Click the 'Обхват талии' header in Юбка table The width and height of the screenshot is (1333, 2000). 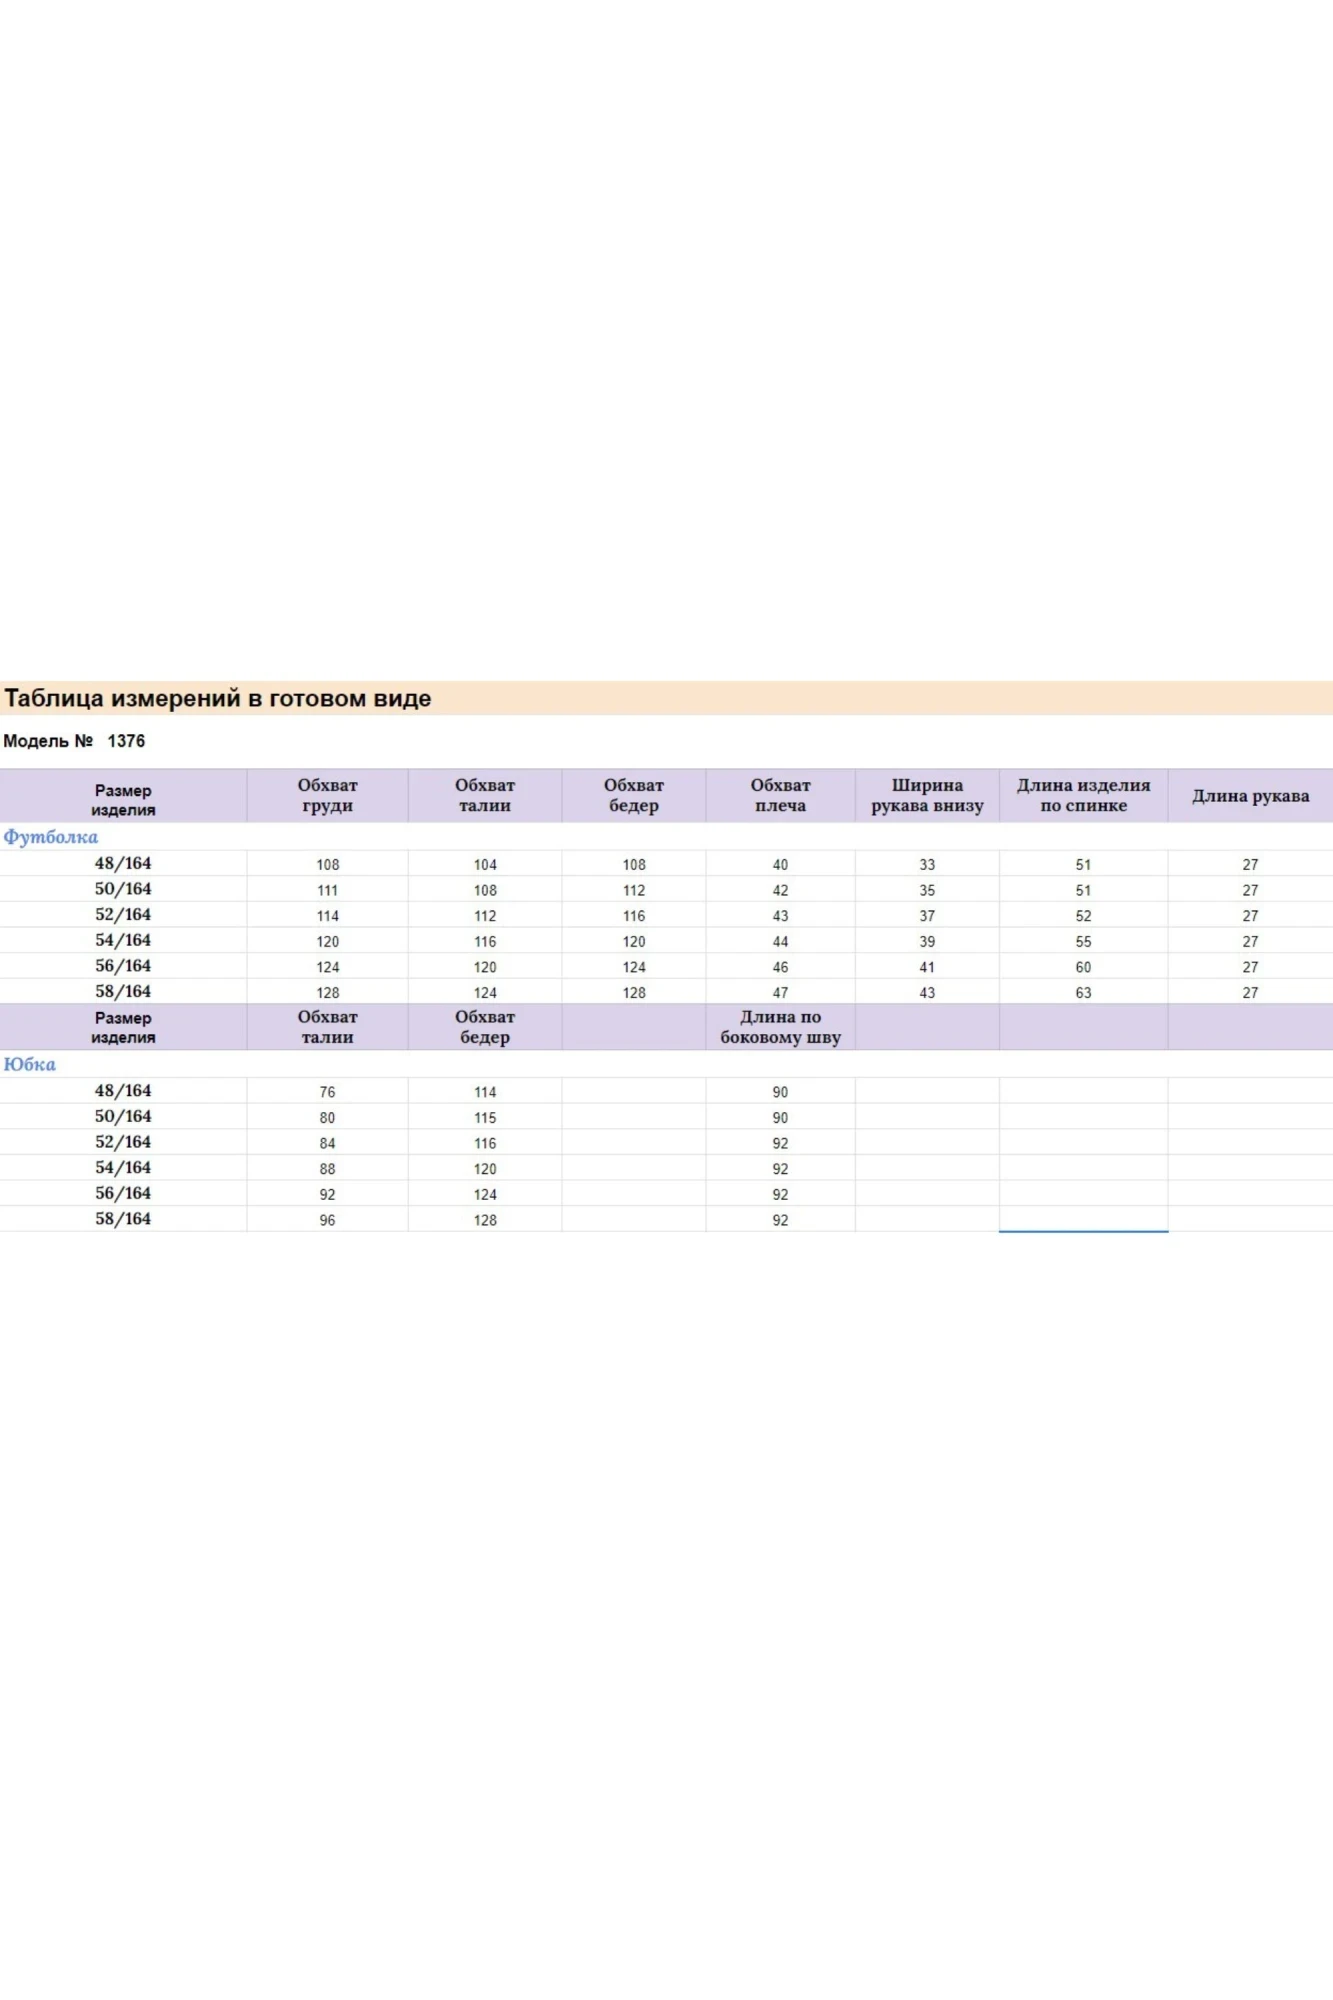point(327,1027)
